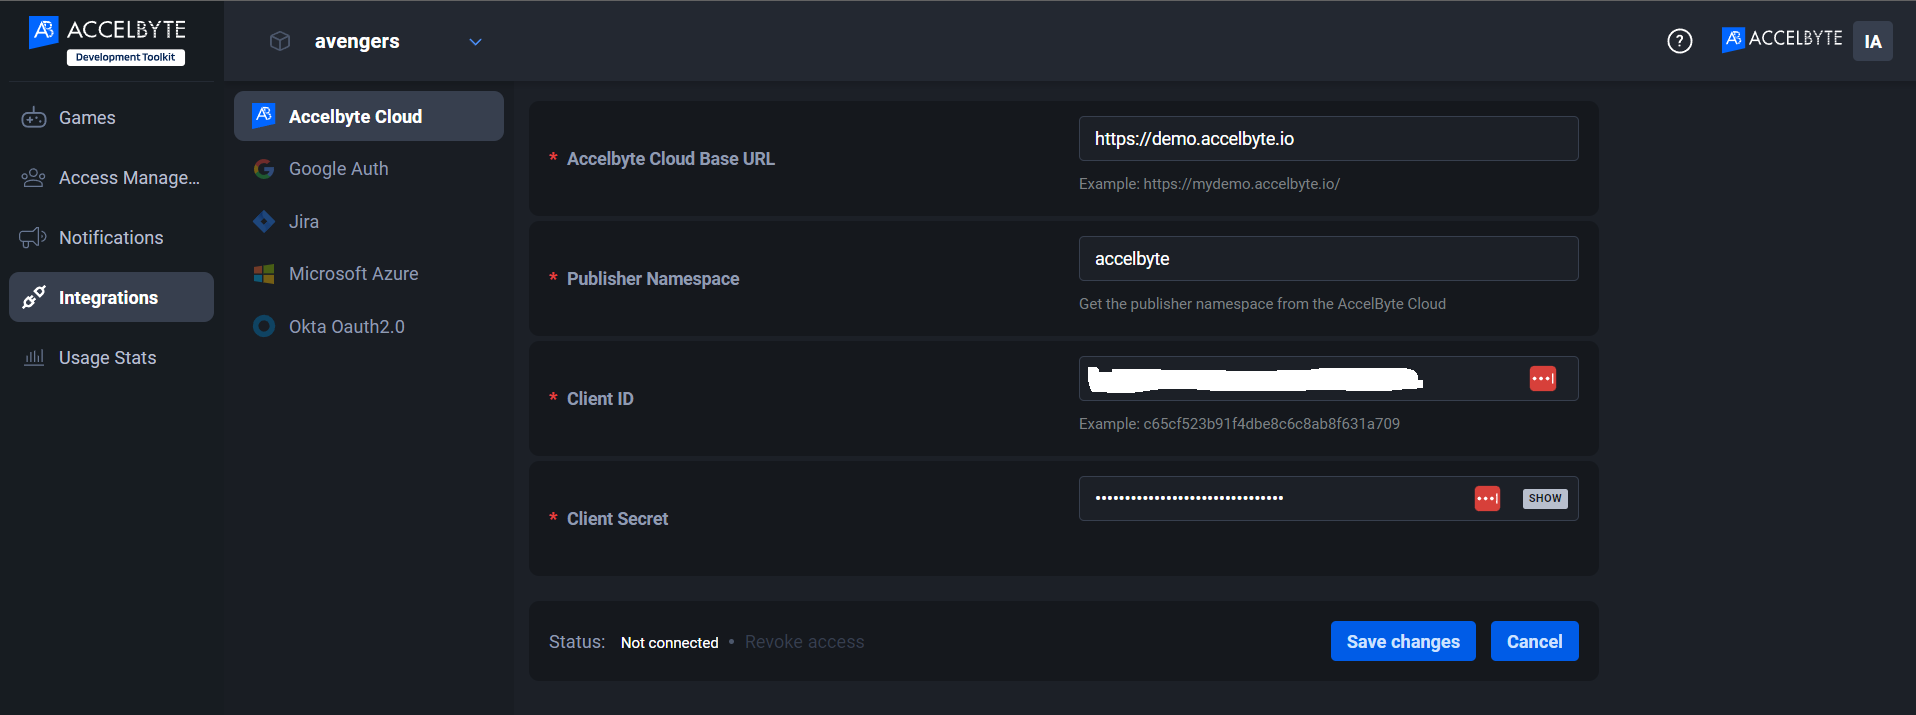The width and height of the screenshot is (1916, 715).
Task: Edit the Publisher Namespace field
Action: 1328,259
